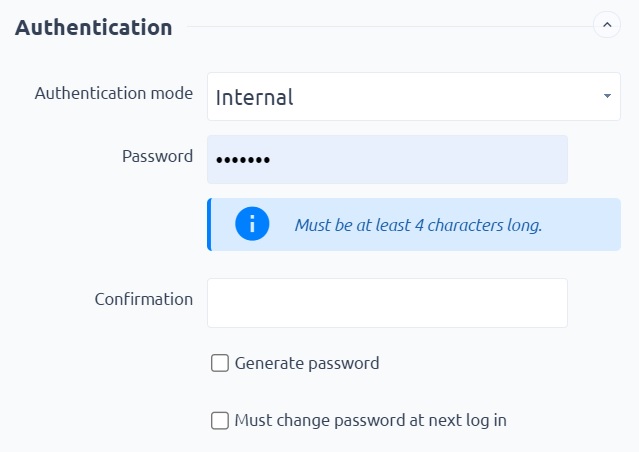Focus the empty Confirmation field
This screenshot has width=639, height=452.
(x=387, y=303)
